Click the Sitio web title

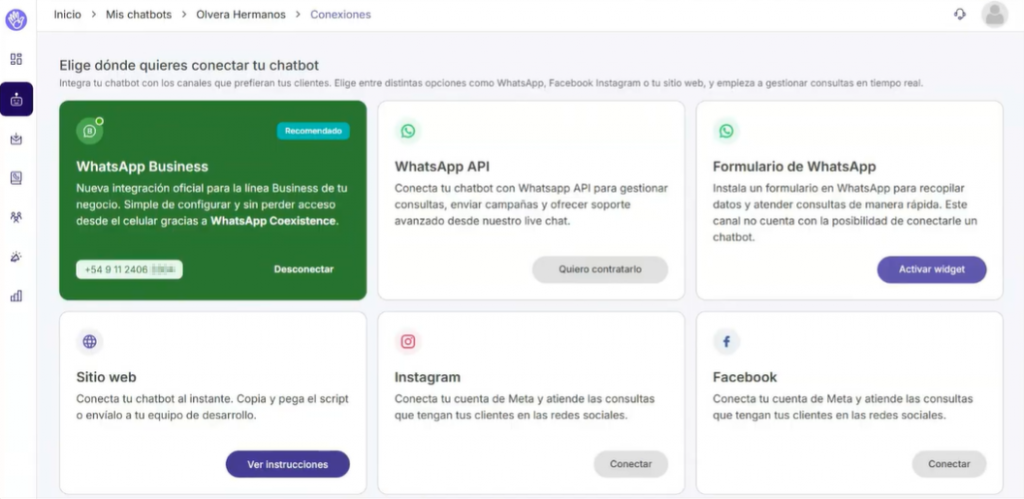click(106, 377)
